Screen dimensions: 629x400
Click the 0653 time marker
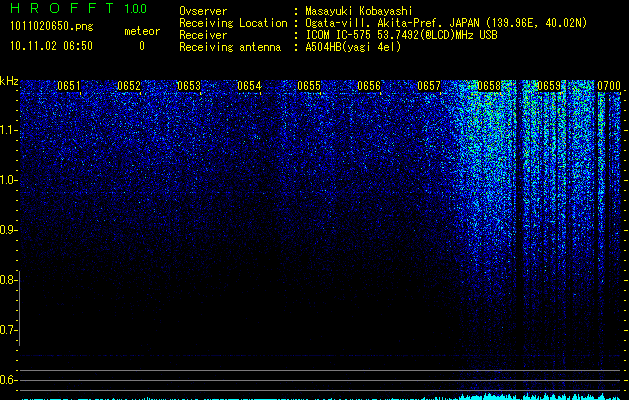point(189,86)
